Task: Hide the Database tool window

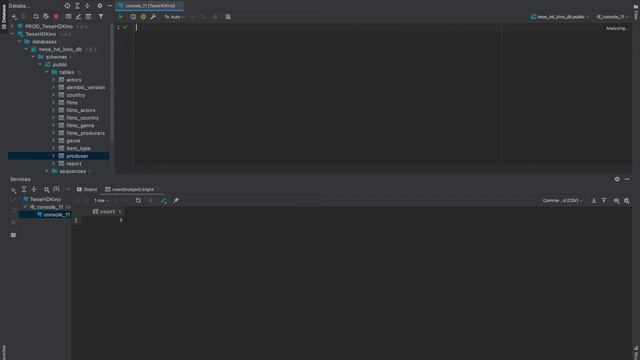Action: tap(109, 6)
